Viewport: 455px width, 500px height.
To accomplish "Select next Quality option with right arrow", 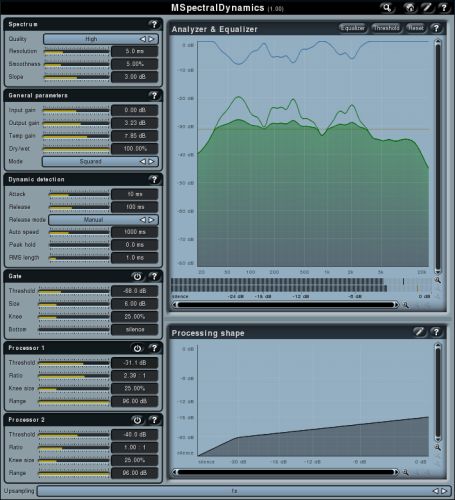I will click(x=151, y=39).
